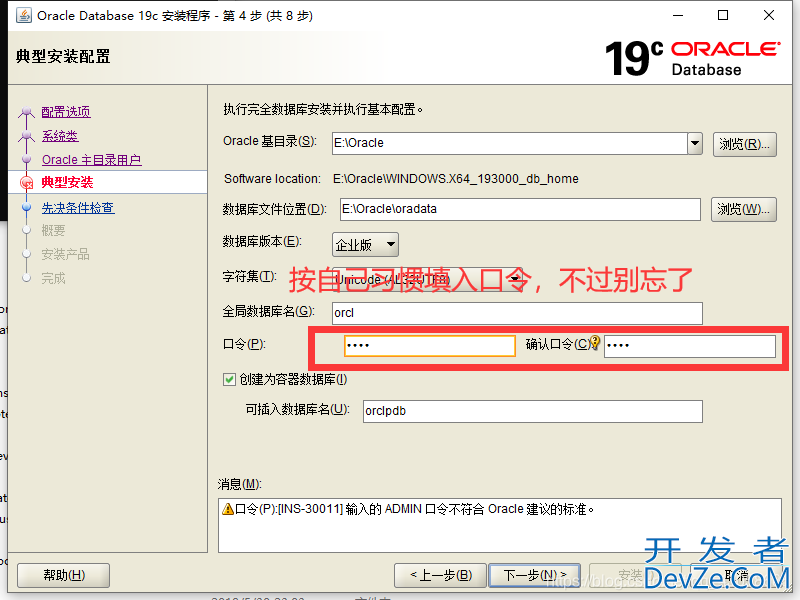Viewport: 800px width, 600px height.
Task: Toggle 创建为容器数据库 checkbox
Action: point(229,380)
